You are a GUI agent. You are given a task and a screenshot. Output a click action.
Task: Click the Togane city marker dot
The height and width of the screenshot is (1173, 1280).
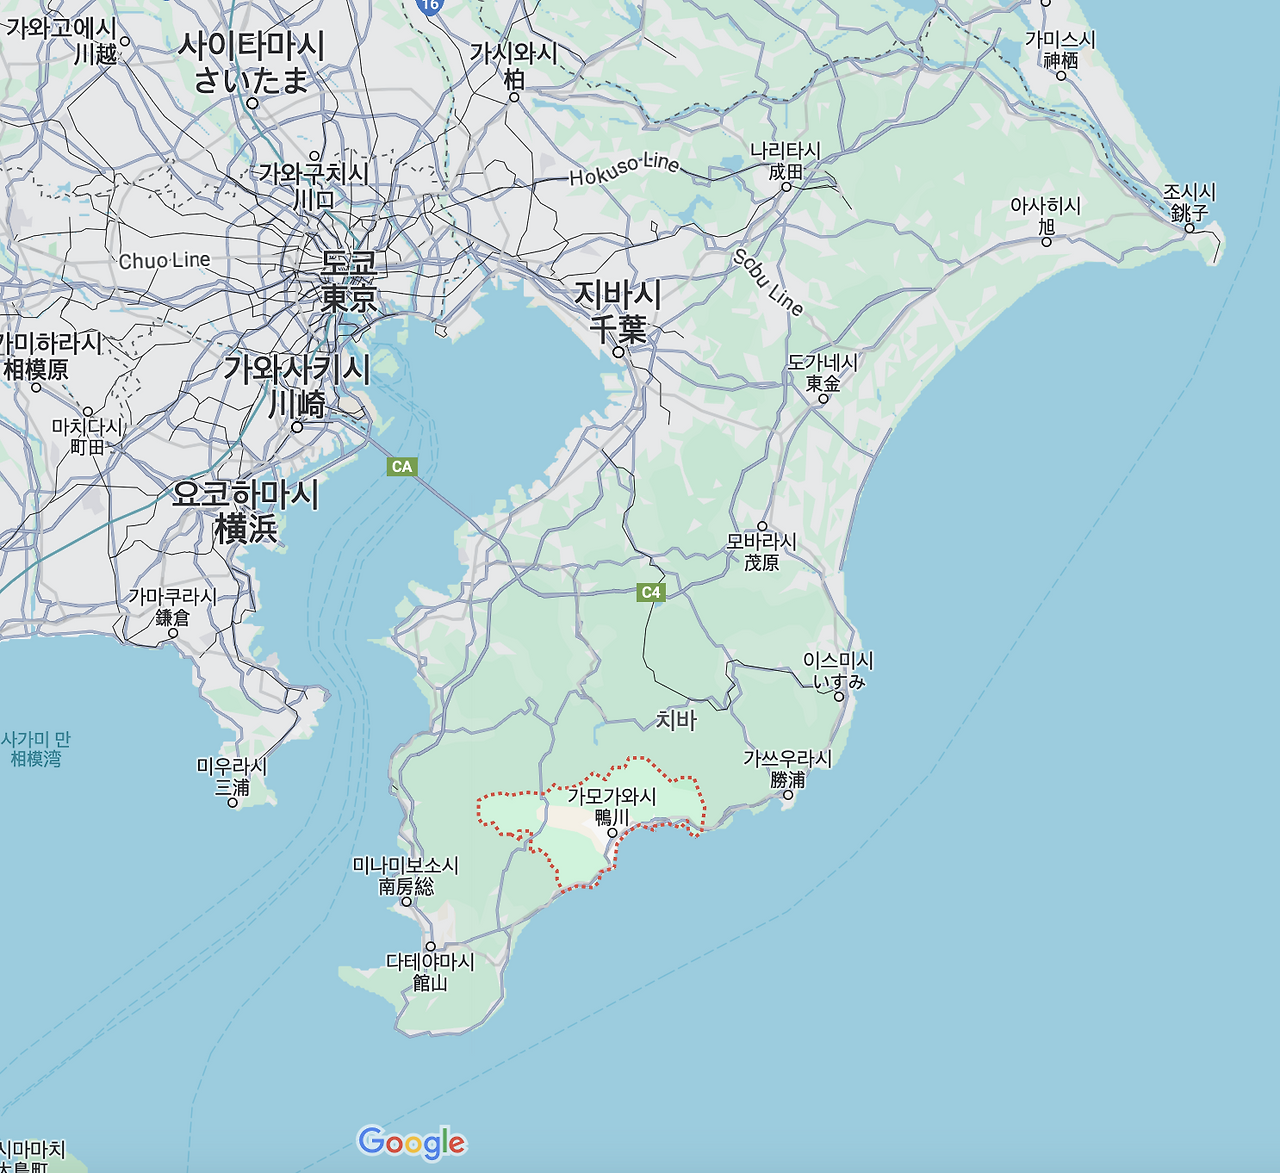(x=823, y=399)
